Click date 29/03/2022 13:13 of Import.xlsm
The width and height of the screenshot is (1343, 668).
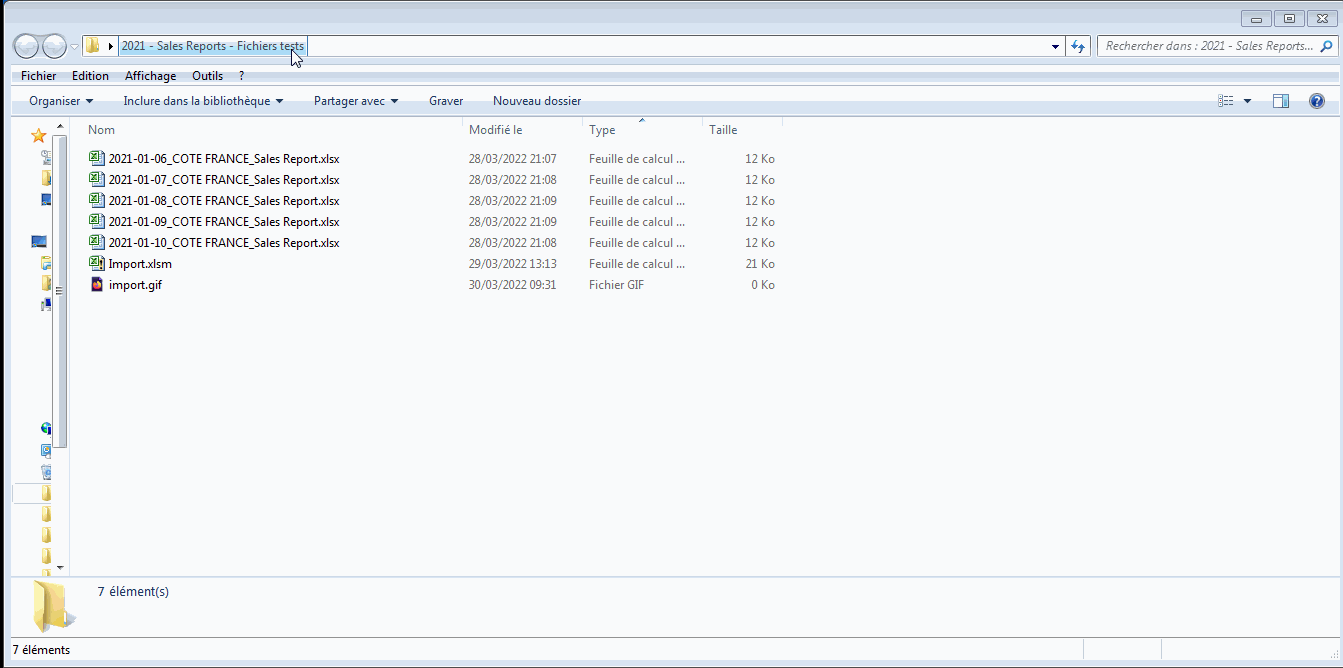[x=513, y=264]
